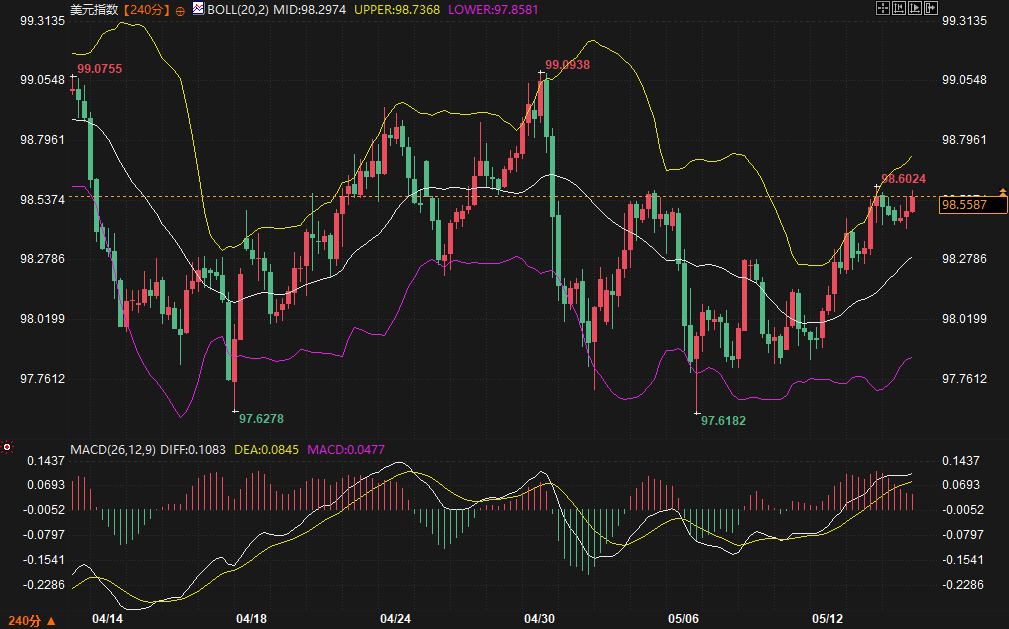Viewport: 1009px width, 629px height.
Task: Click 99.3135 on the left price axis
Action: click(42, 21)
